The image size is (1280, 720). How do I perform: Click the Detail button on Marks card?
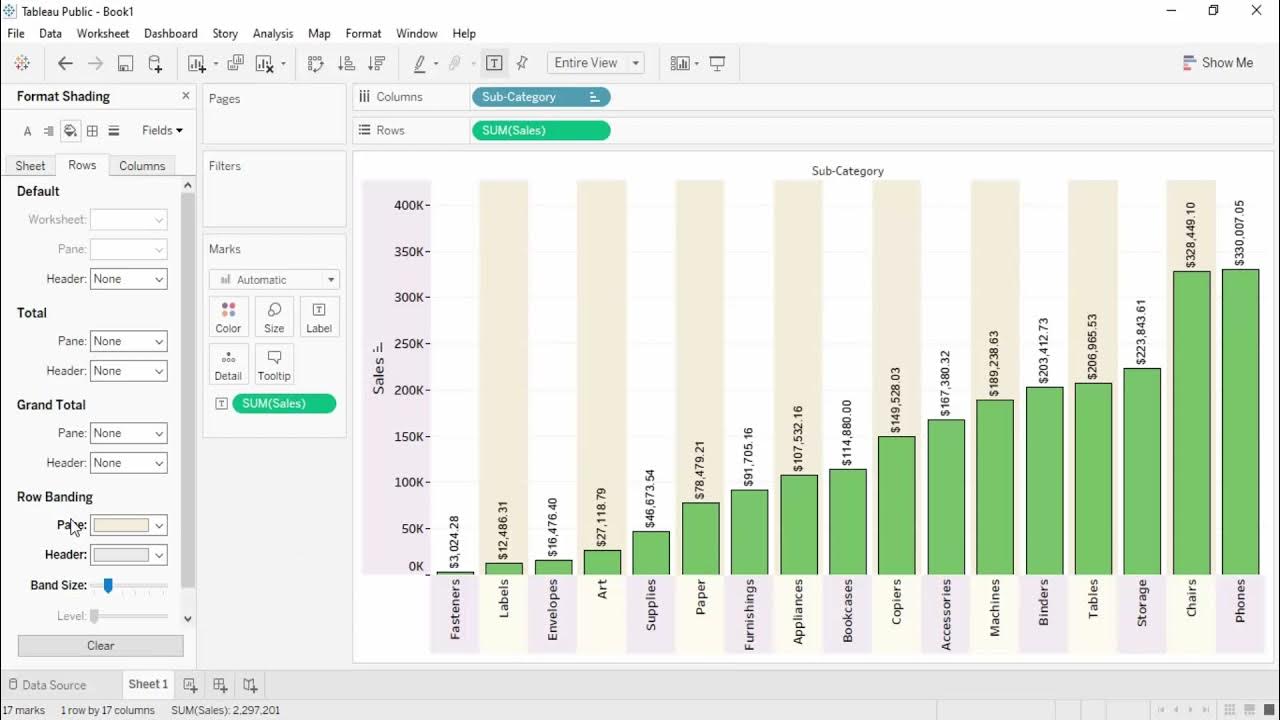(x=228, y=365)
